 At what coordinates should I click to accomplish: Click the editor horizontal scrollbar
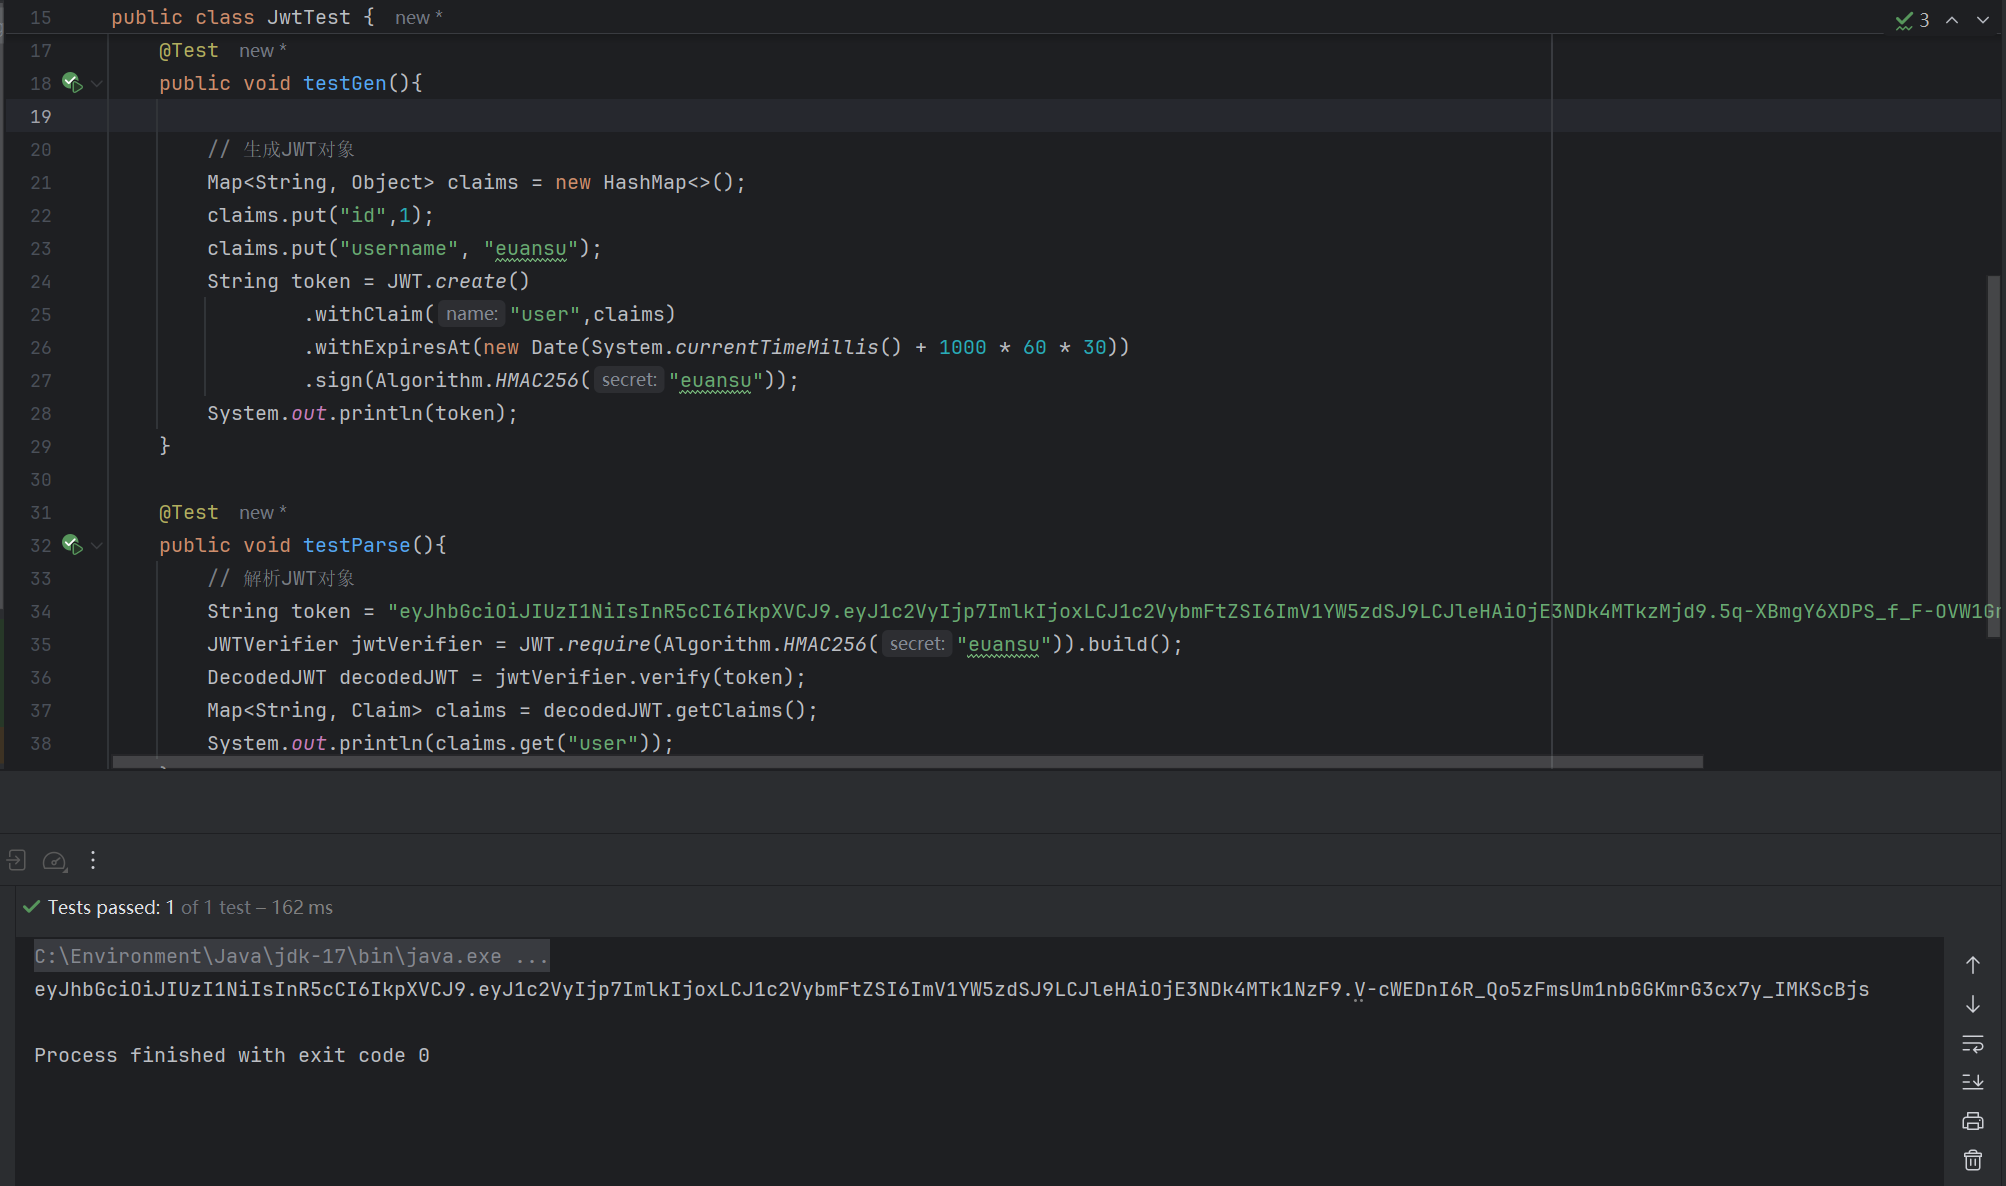click(907, 762)
